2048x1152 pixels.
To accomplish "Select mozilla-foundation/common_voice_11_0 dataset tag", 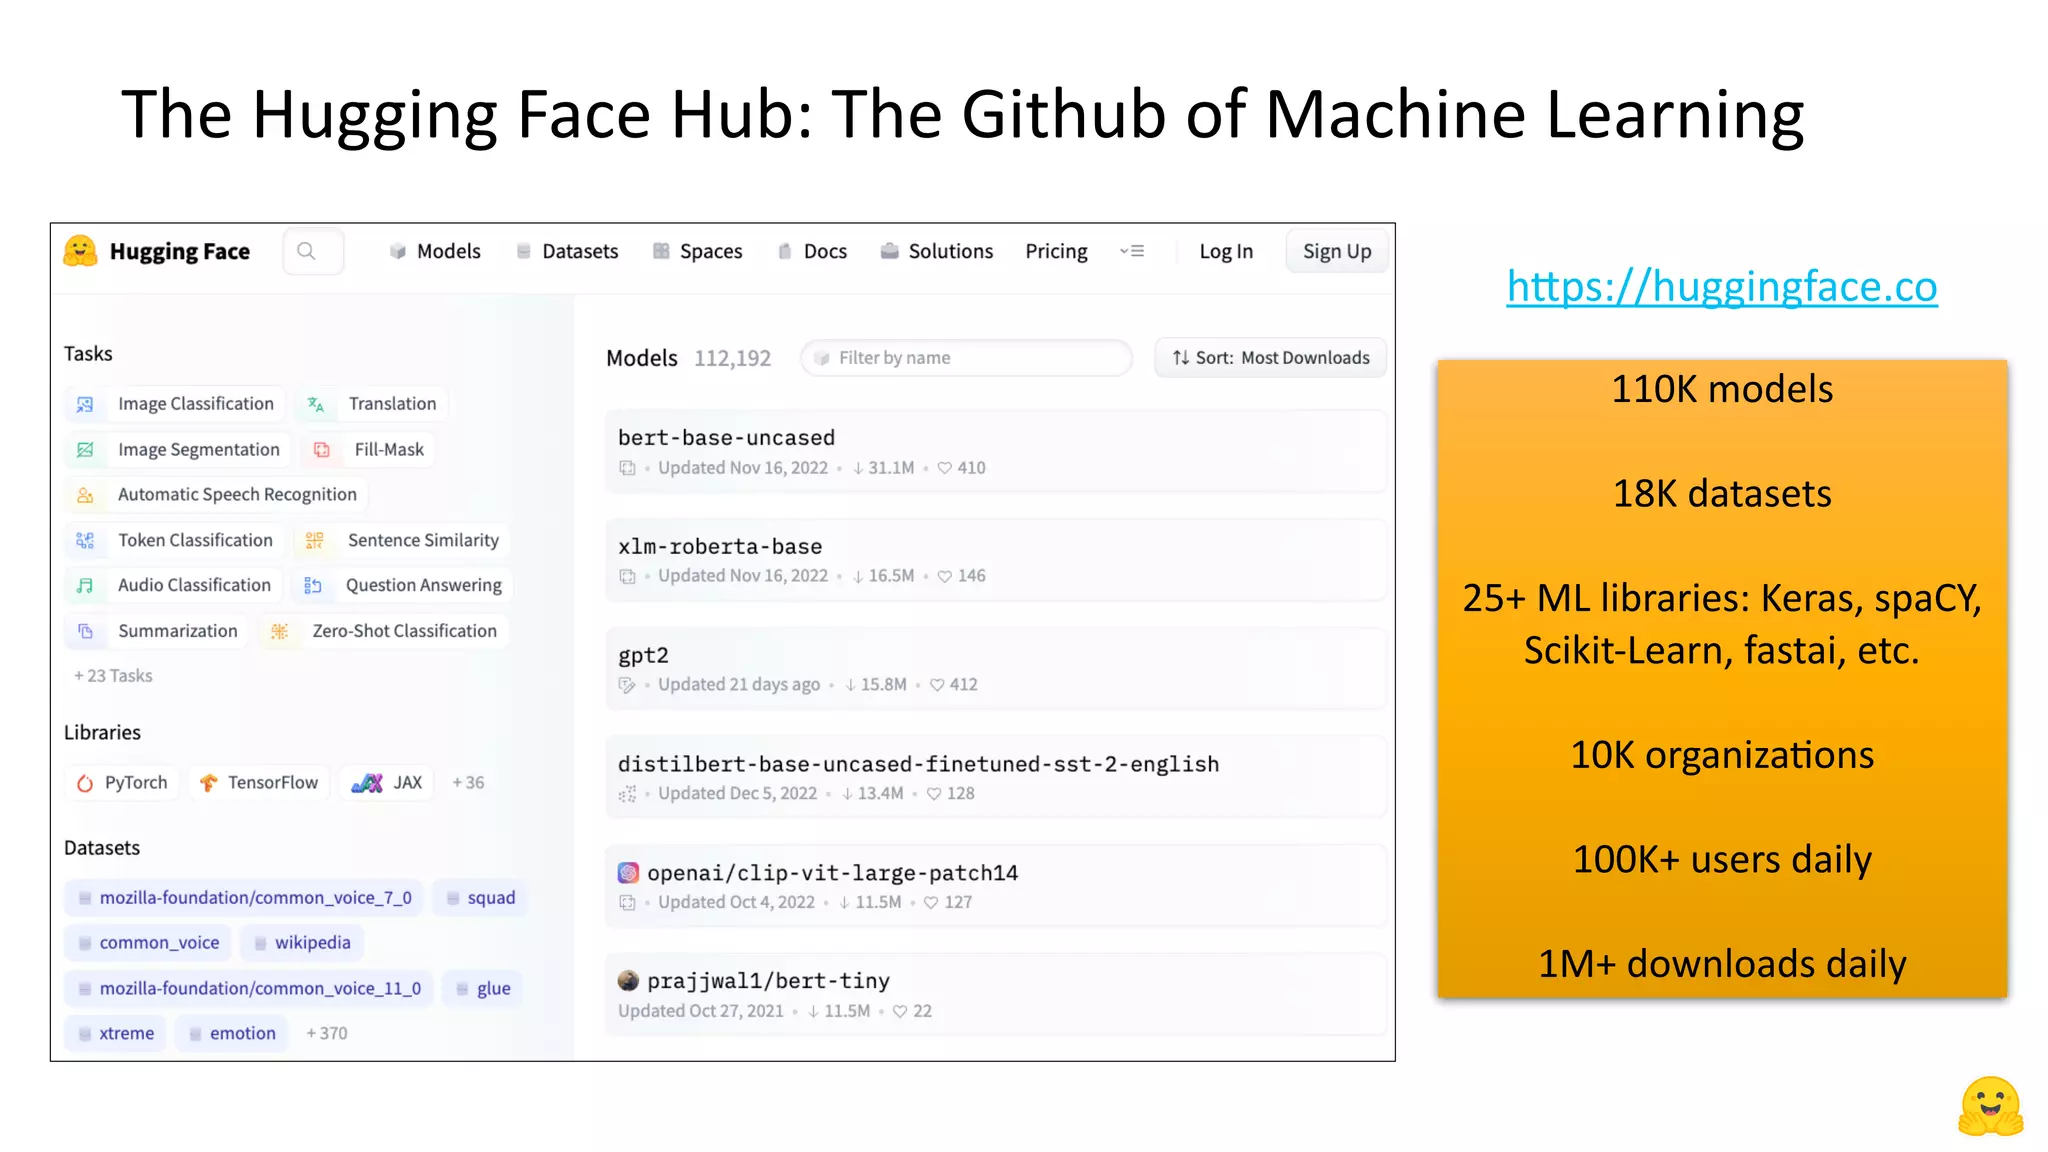I will click(x=250, y=989).
